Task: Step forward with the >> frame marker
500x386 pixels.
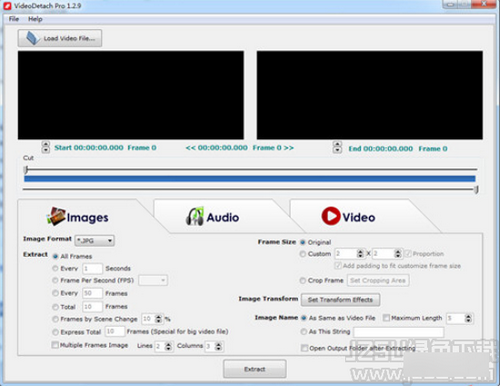Action: 289,148
